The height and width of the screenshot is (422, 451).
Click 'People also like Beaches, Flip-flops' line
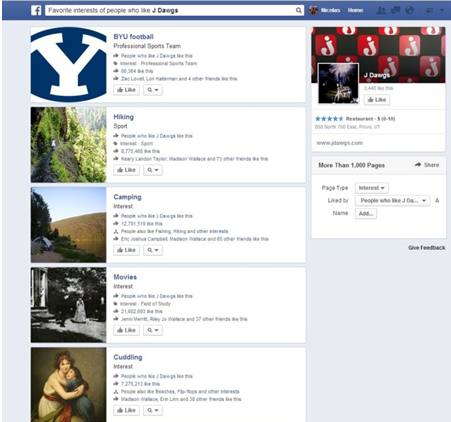tap(180, 391)
